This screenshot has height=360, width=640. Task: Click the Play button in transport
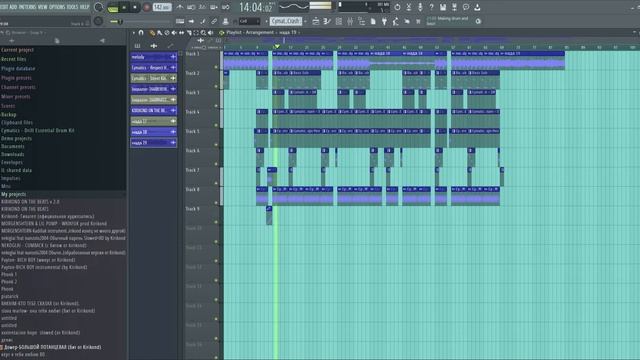[x=124, y=7]
